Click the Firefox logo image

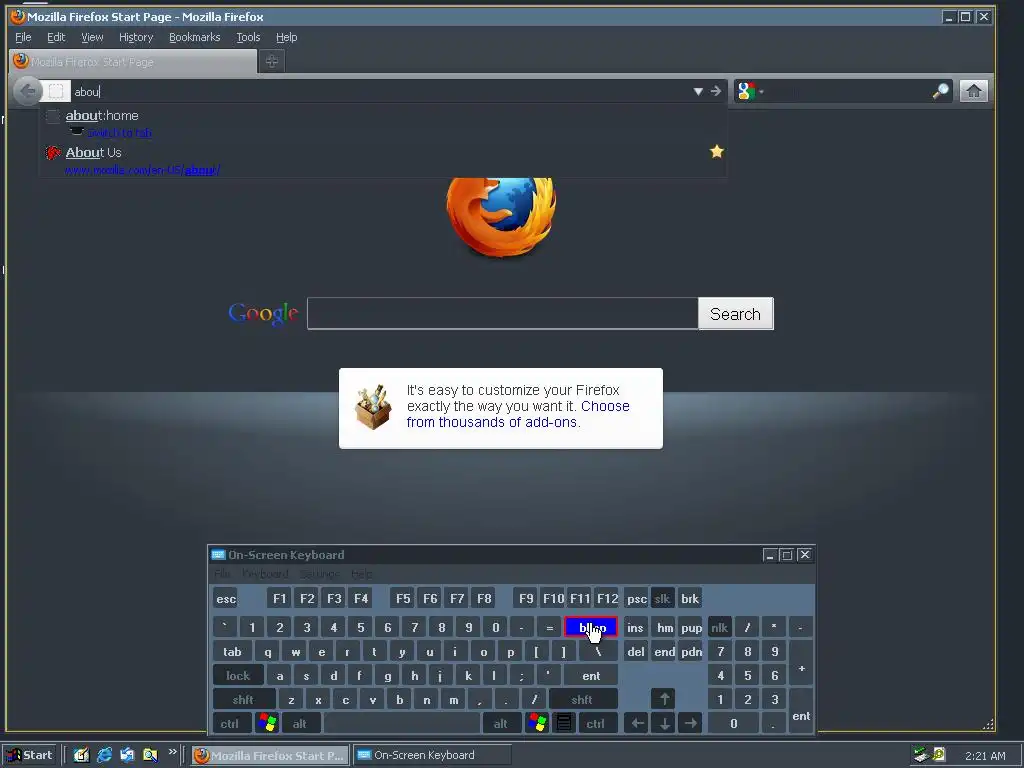click(x=501, y=216)
